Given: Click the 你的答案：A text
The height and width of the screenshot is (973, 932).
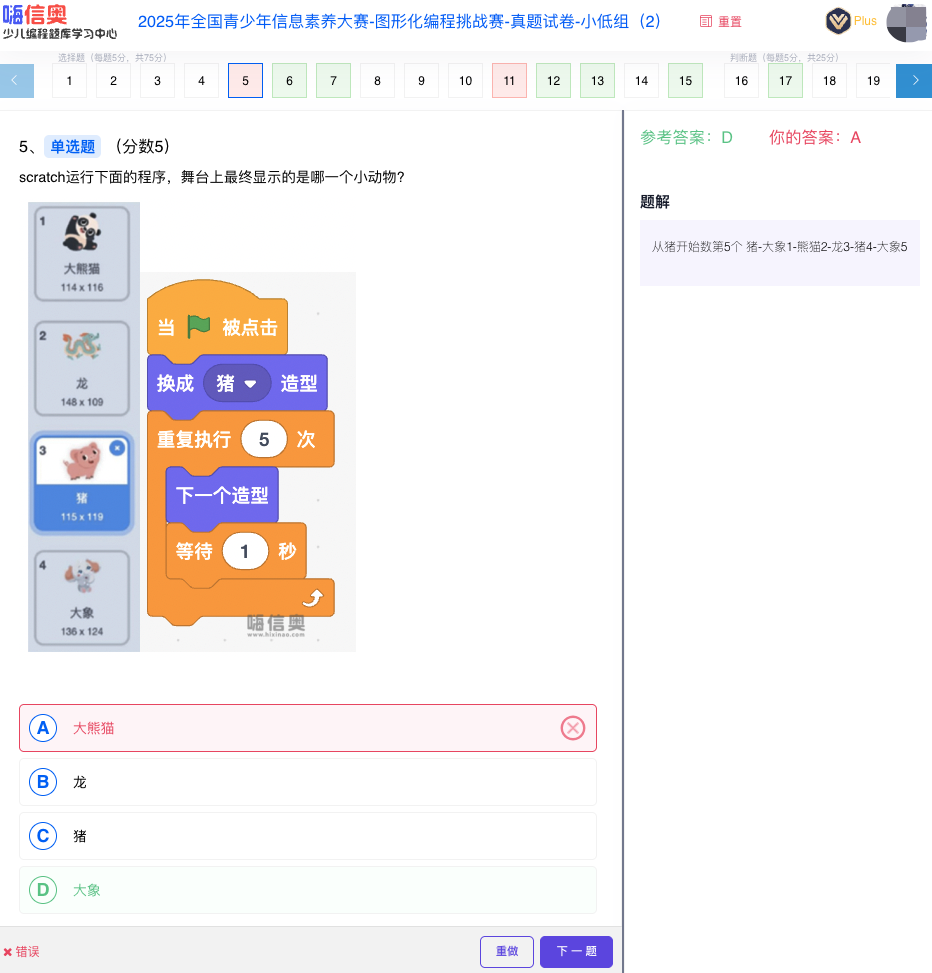Looking at the screenshot, I should coord(815,137).
